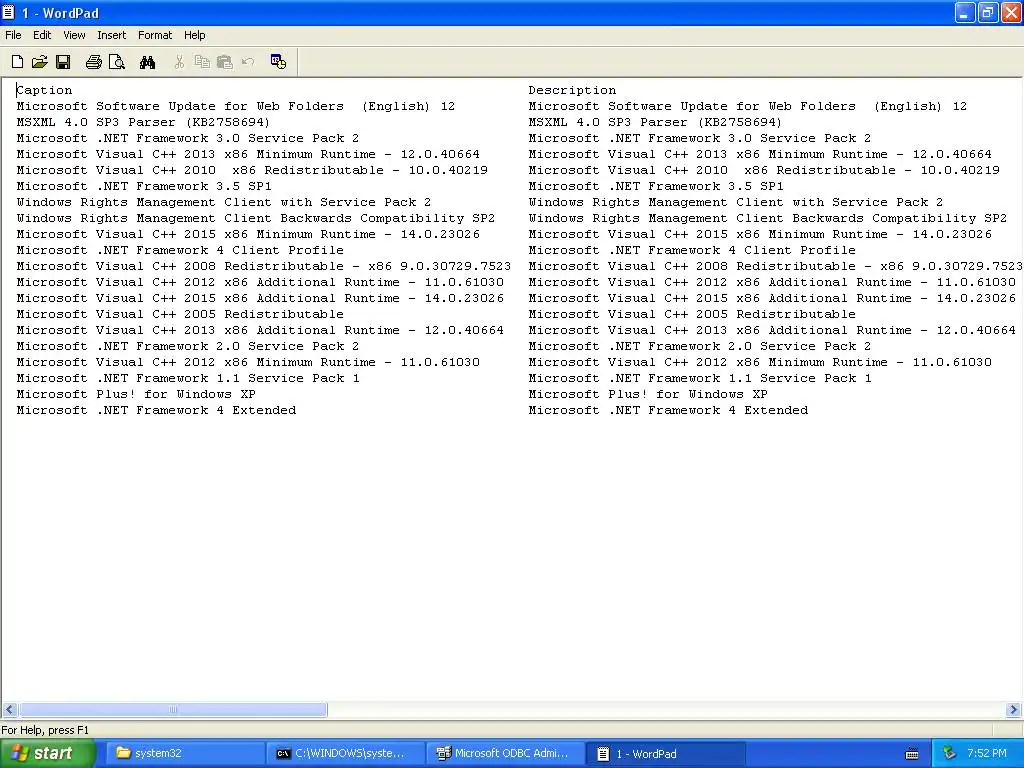Click Rights Management Client with Service Pack 2 under Description
Screen dimensions: 1024x768
click(x=736, y=202)
